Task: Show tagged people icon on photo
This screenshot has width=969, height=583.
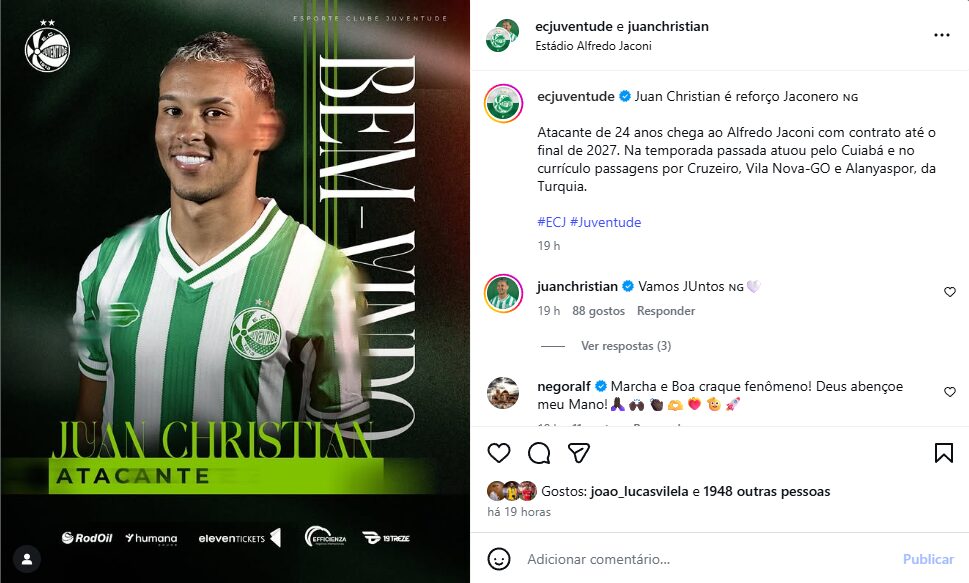Action: click(27, 560)
